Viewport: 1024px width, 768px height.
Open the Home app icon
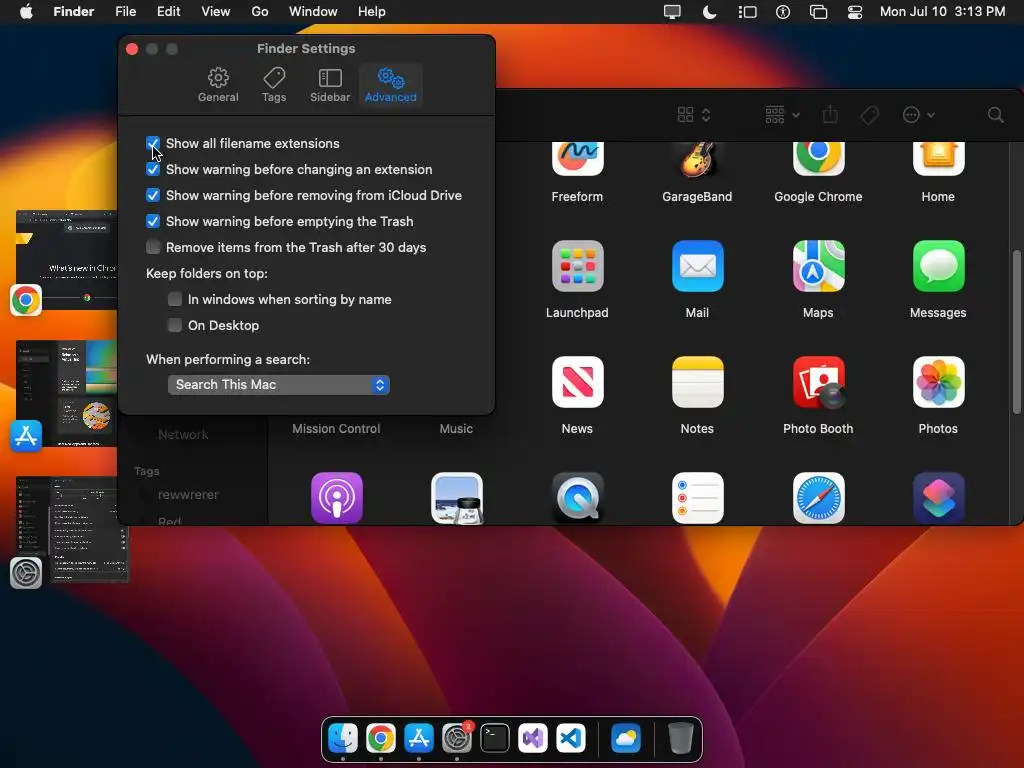coord(938,159)
